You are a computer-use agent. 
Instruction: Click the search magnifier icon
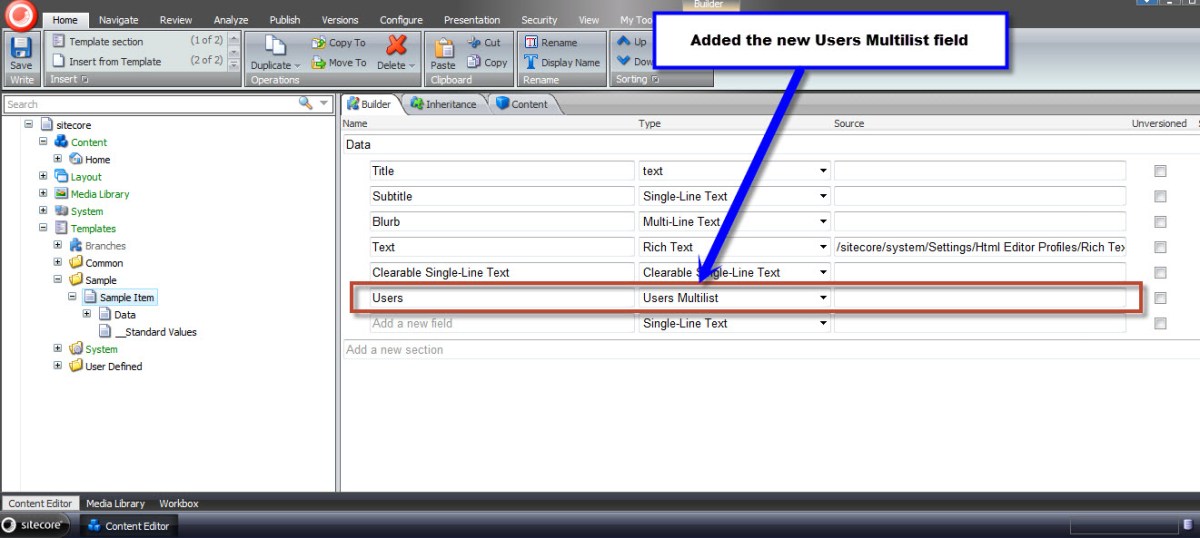[x=305, y=104]
